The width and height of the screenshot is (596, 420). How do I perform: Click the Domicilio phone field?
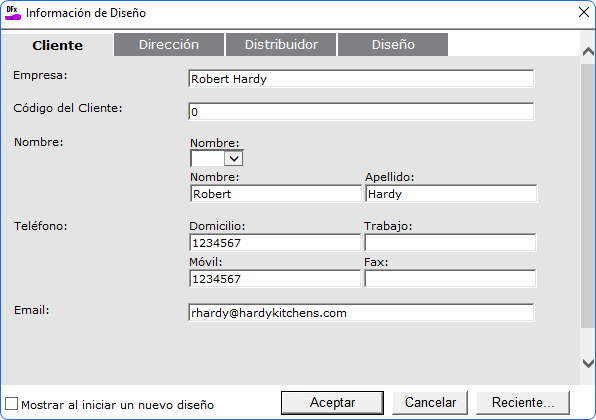(x=275, y=242)
